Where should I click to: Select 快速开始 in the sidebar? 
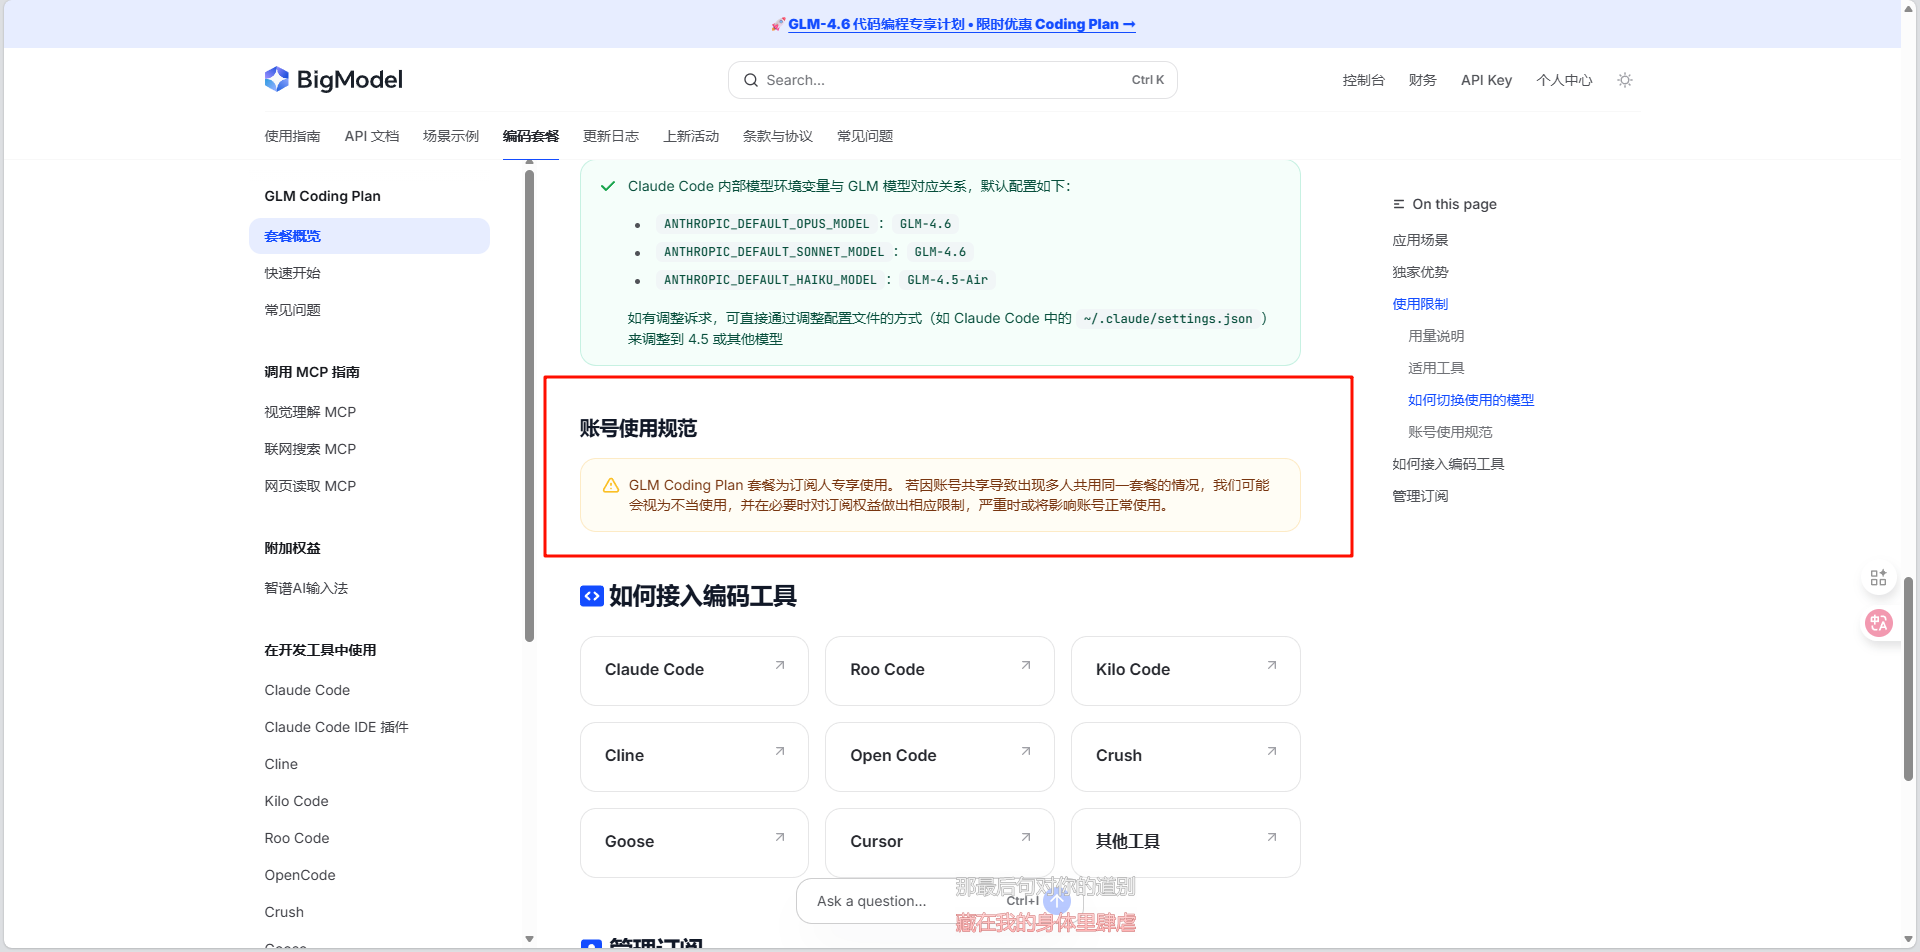[292, 273]
